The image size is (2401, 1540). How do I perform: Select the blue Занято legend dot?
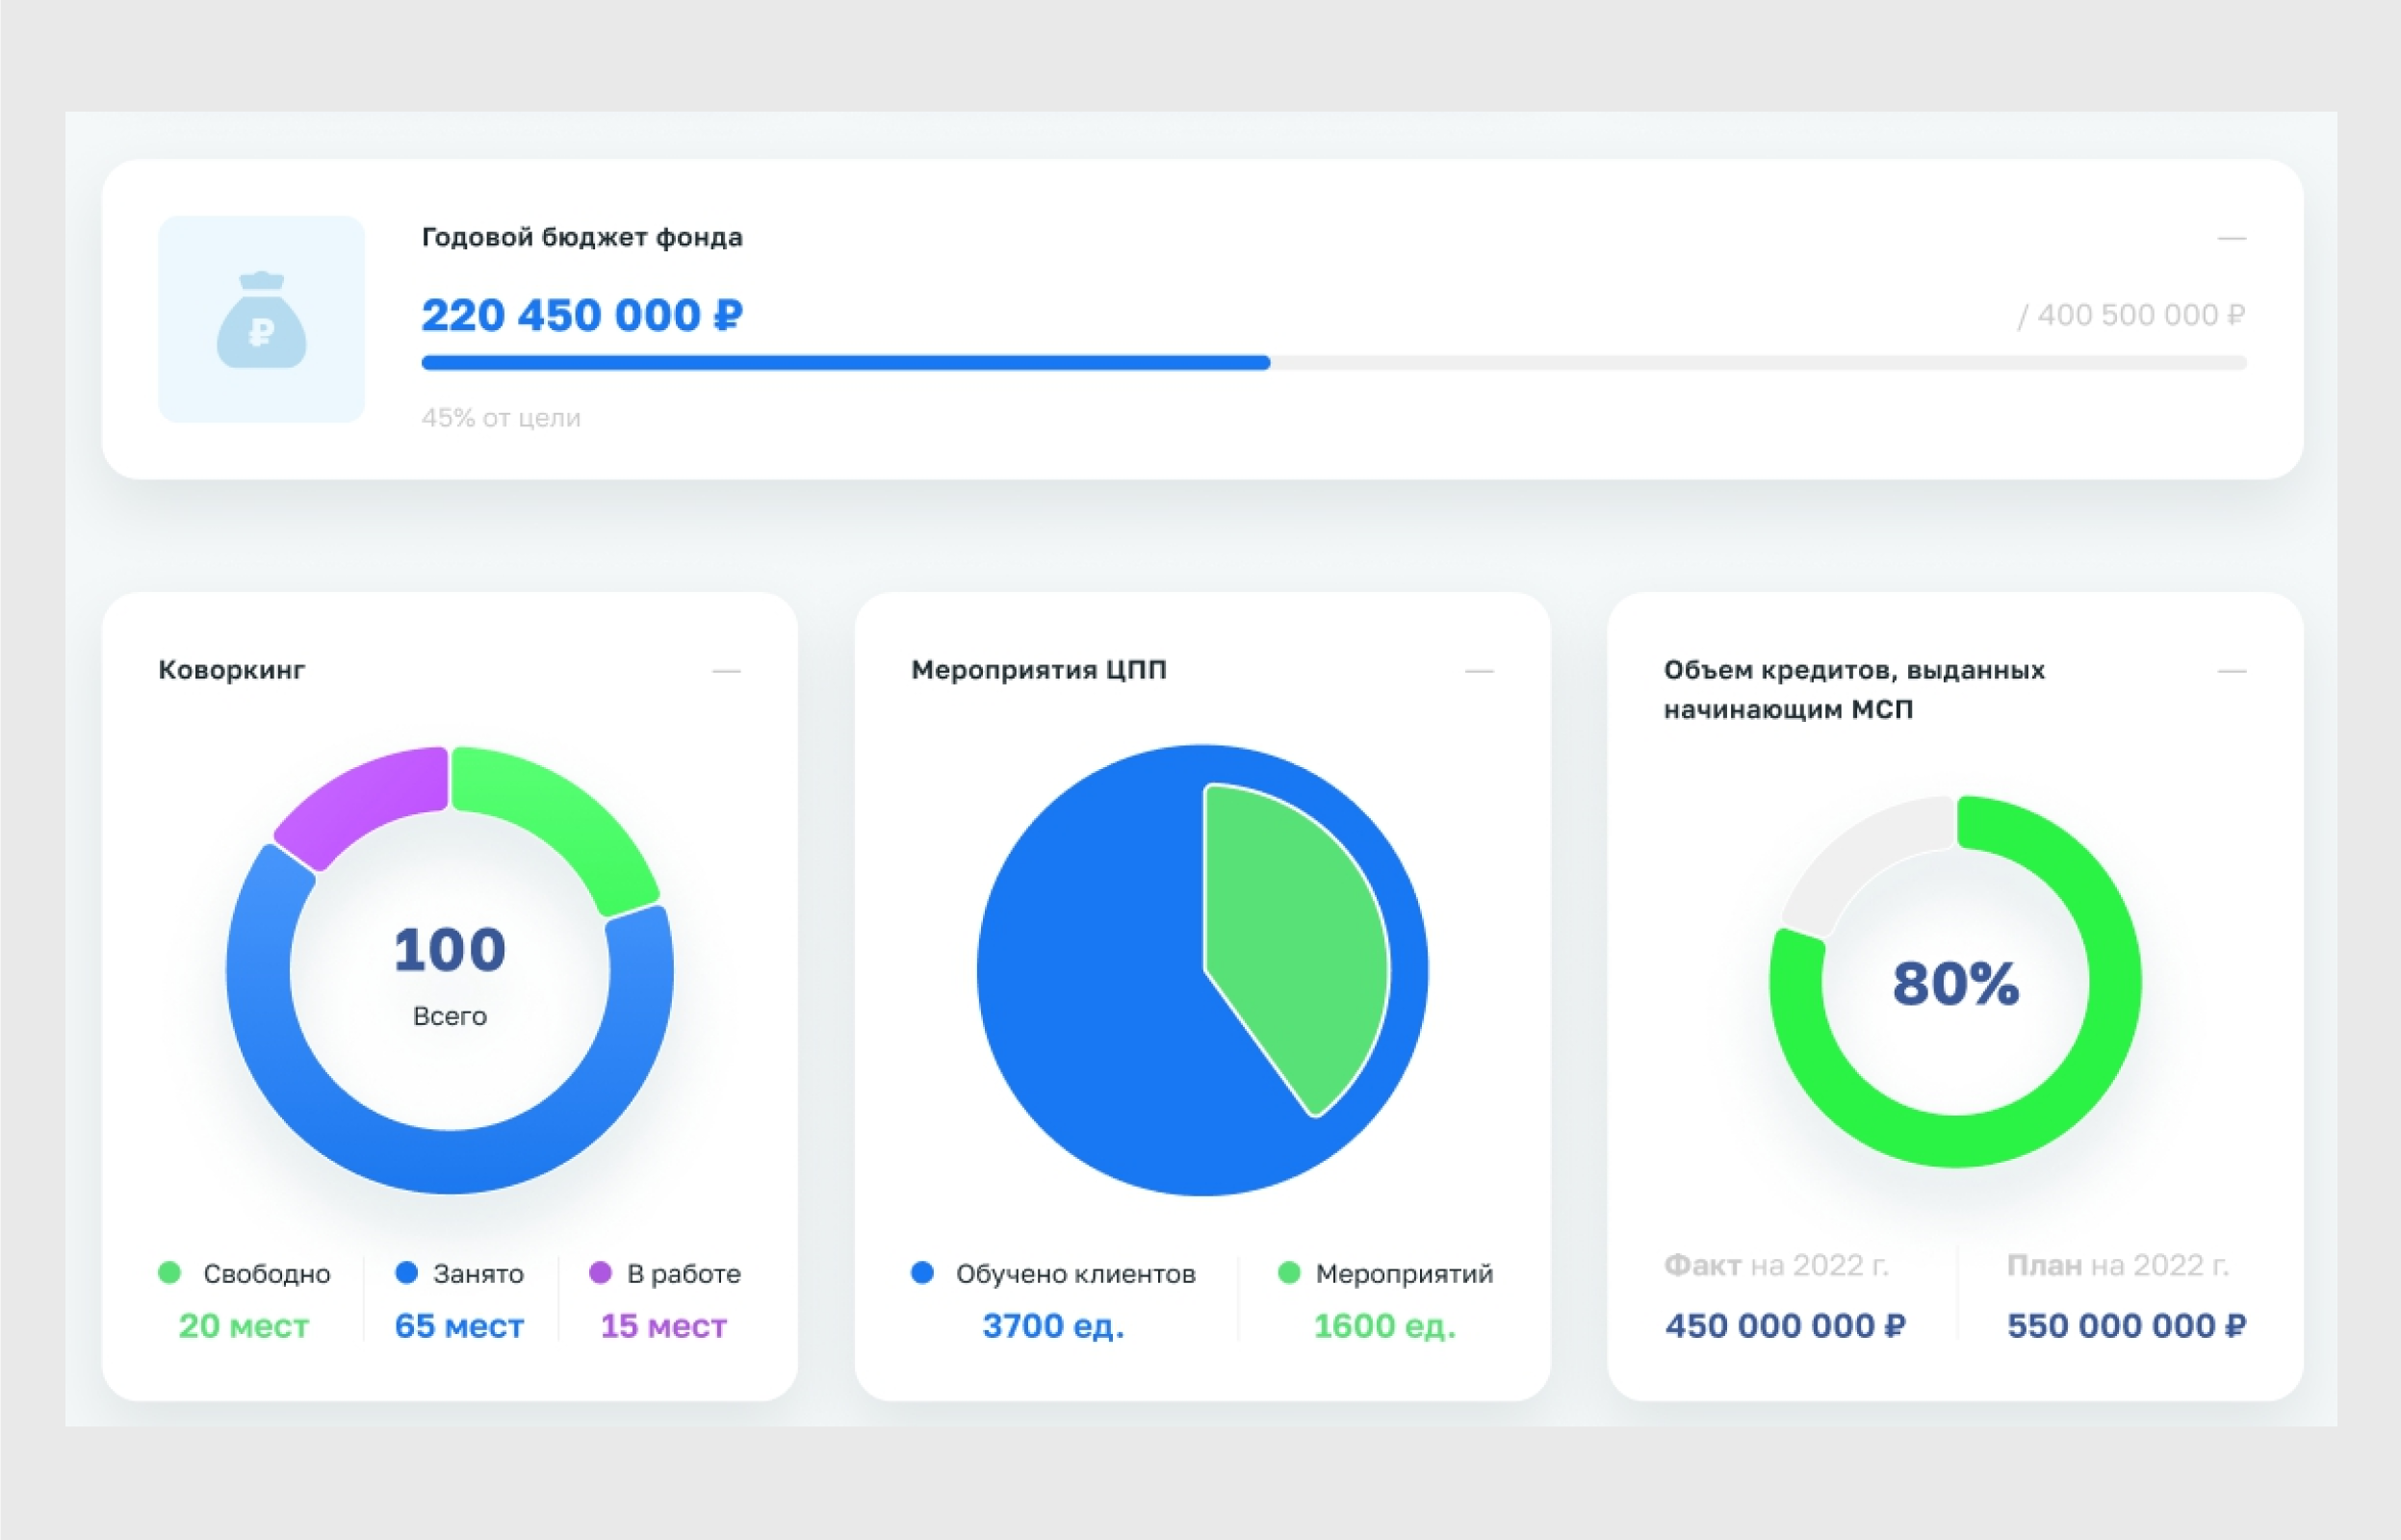click(406, 1273)
